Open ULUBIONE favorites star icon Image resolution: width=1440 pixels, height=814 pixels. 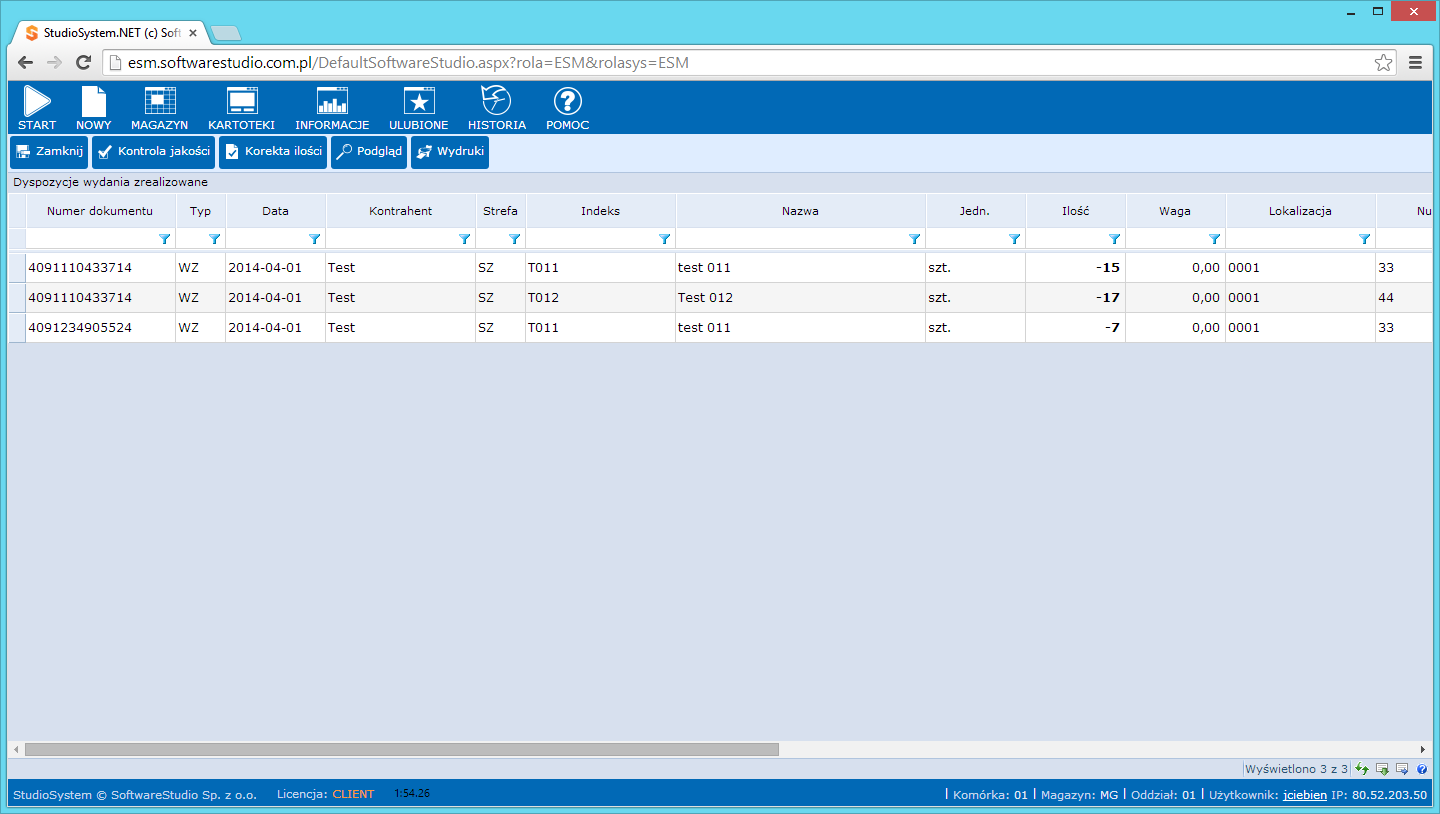418,108
